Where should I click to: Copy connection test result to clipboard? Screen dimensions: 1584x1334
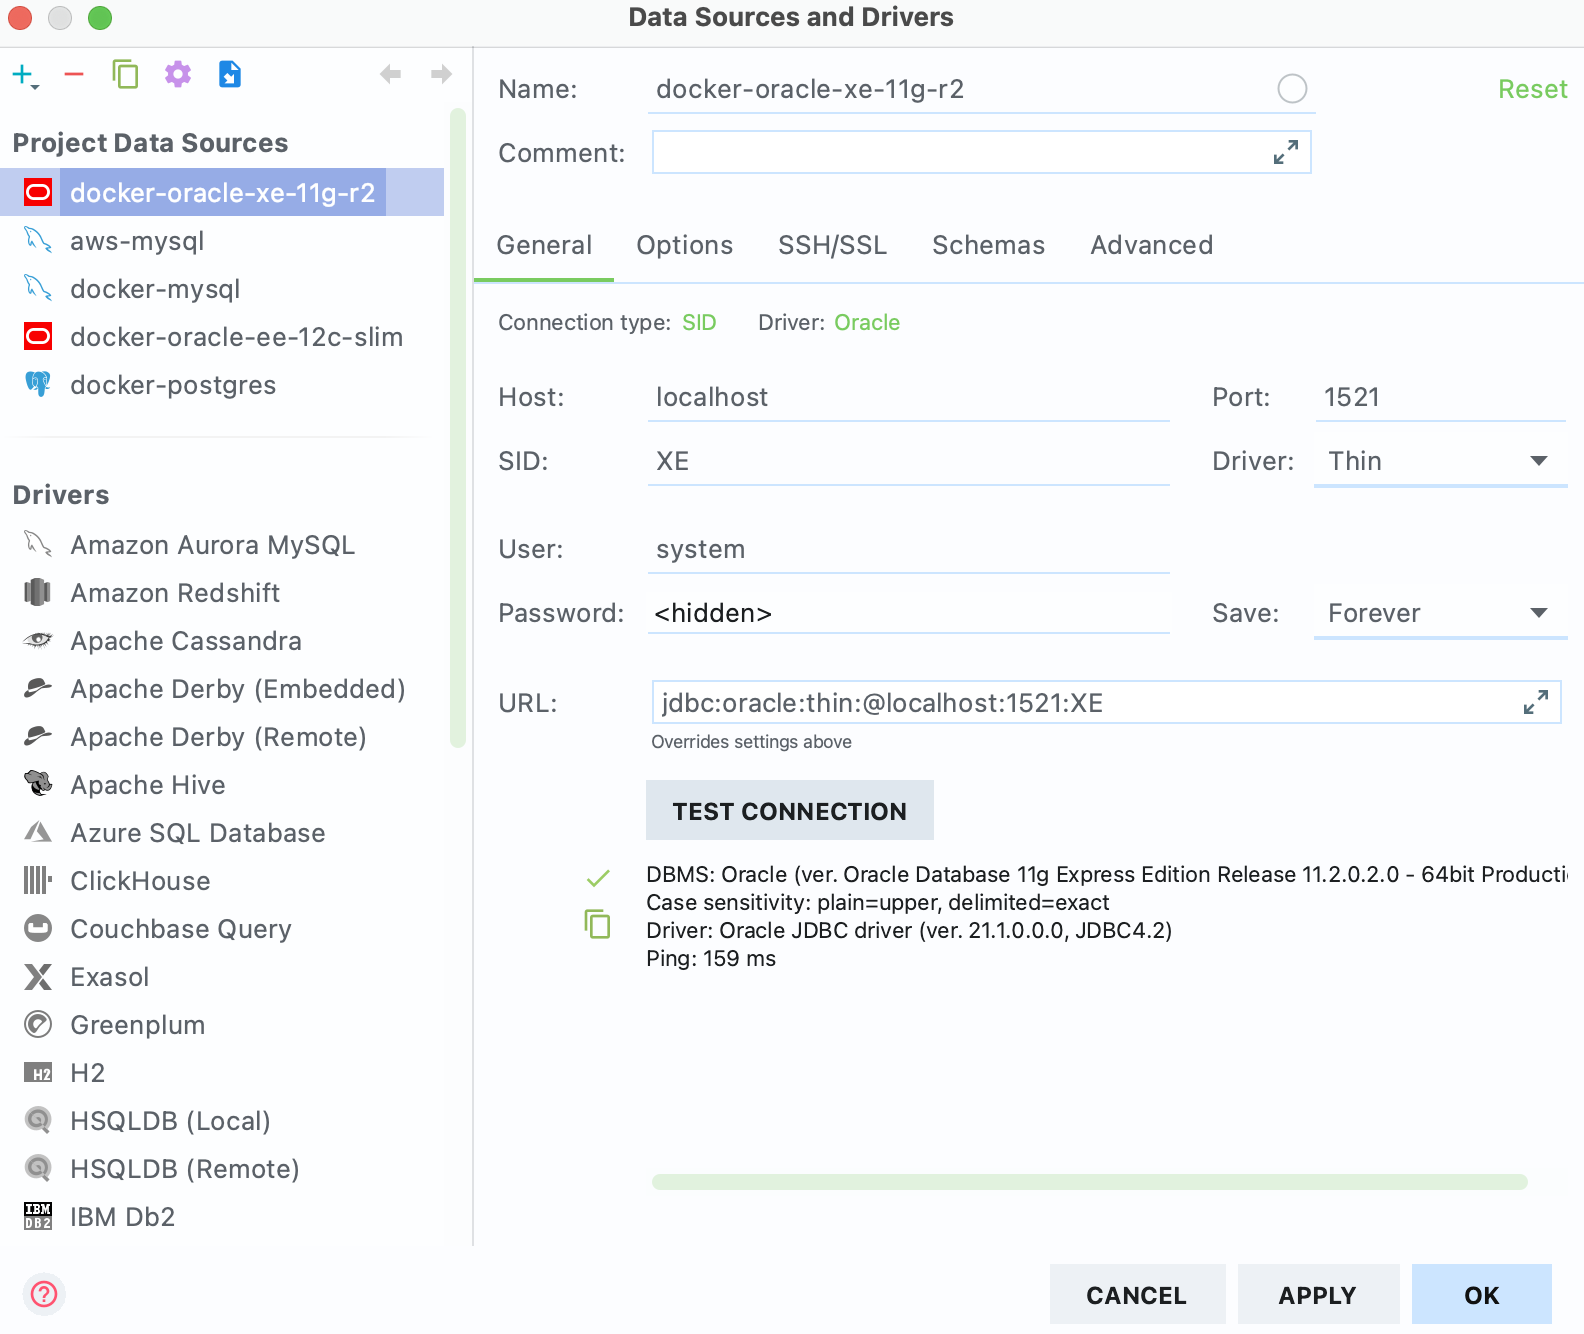pyautogui.click(x=597, y=923)
